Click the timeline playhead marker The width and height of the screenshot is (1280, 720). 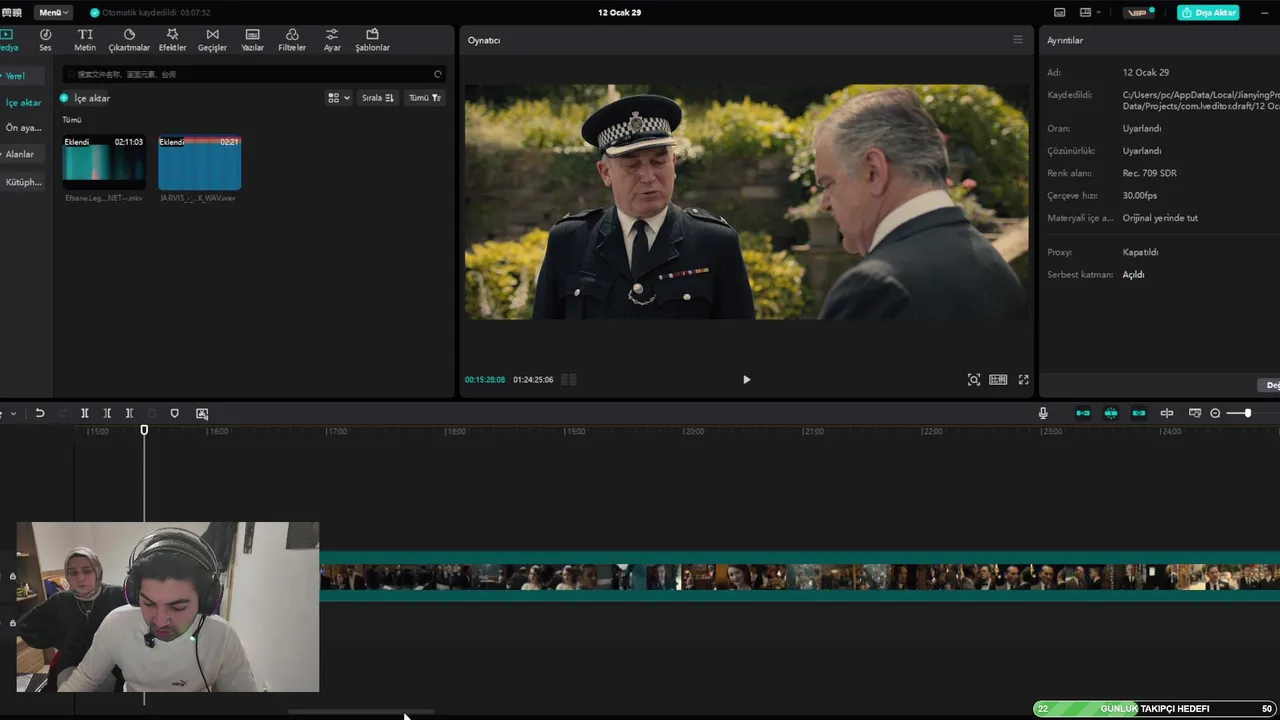pyautogui.click(x=144, y=430)
